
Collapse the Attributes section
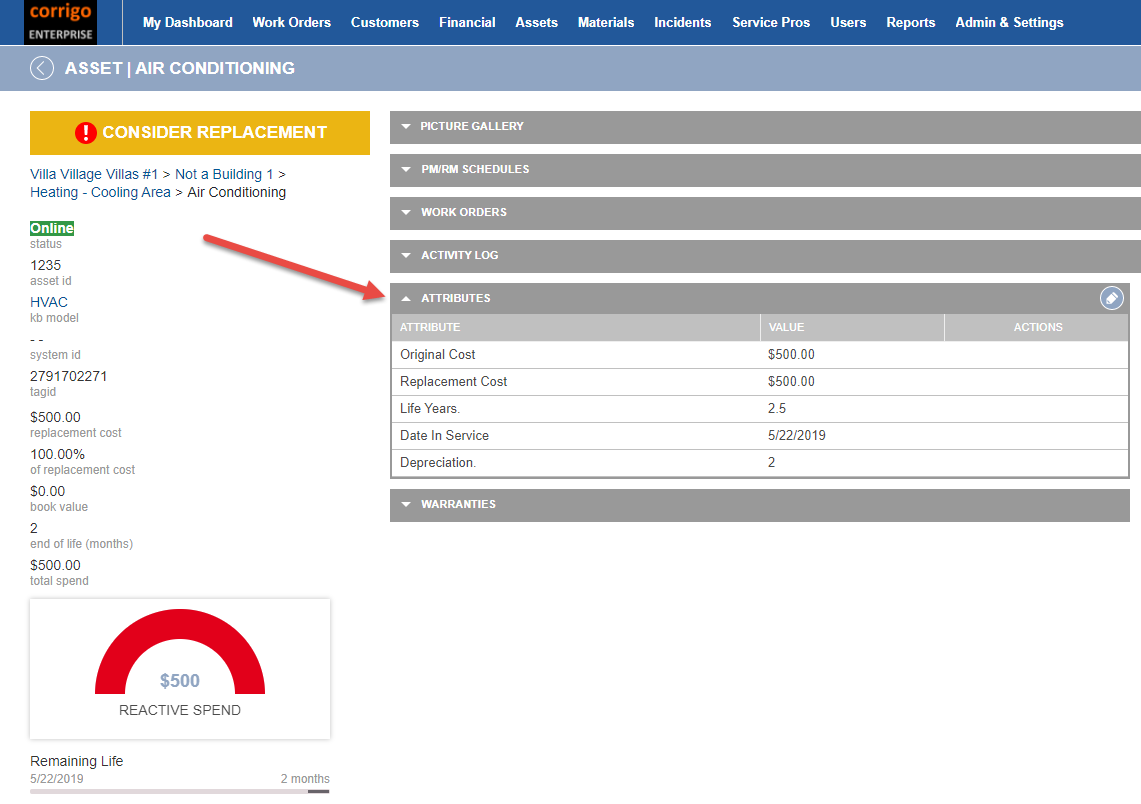(406, 298)
